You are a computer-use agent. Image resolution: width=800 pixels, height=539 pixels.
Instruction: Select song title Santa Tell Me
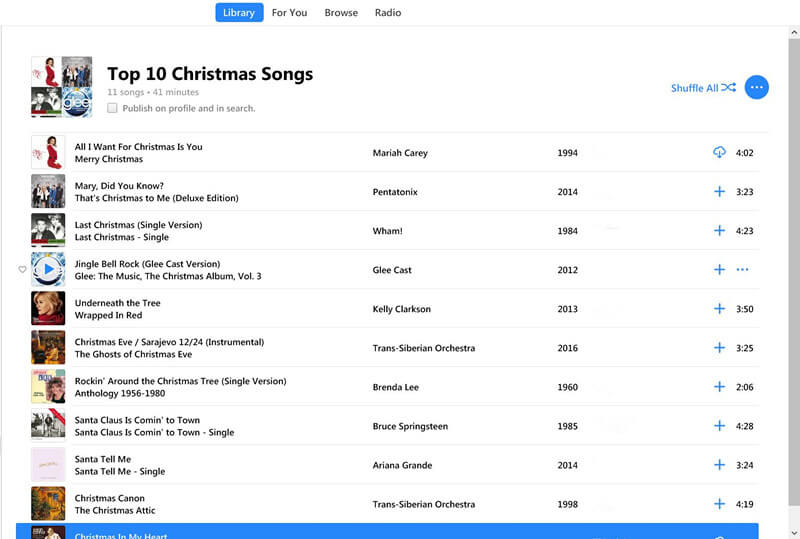tap(103, 459)
